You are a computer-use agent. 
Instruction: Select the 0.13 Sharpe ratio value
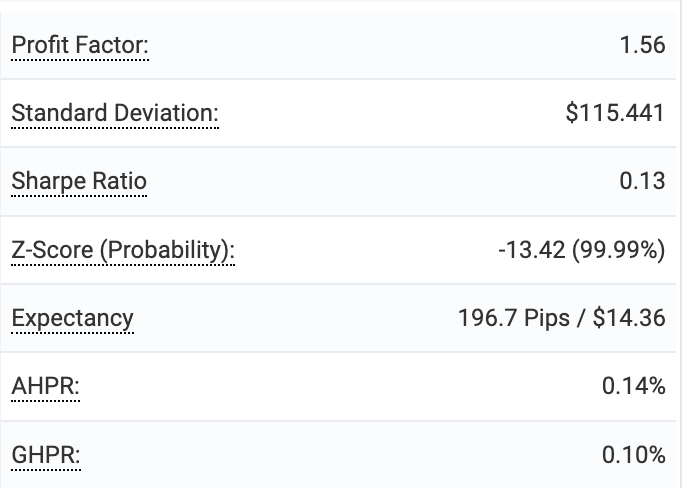(642, 181)
